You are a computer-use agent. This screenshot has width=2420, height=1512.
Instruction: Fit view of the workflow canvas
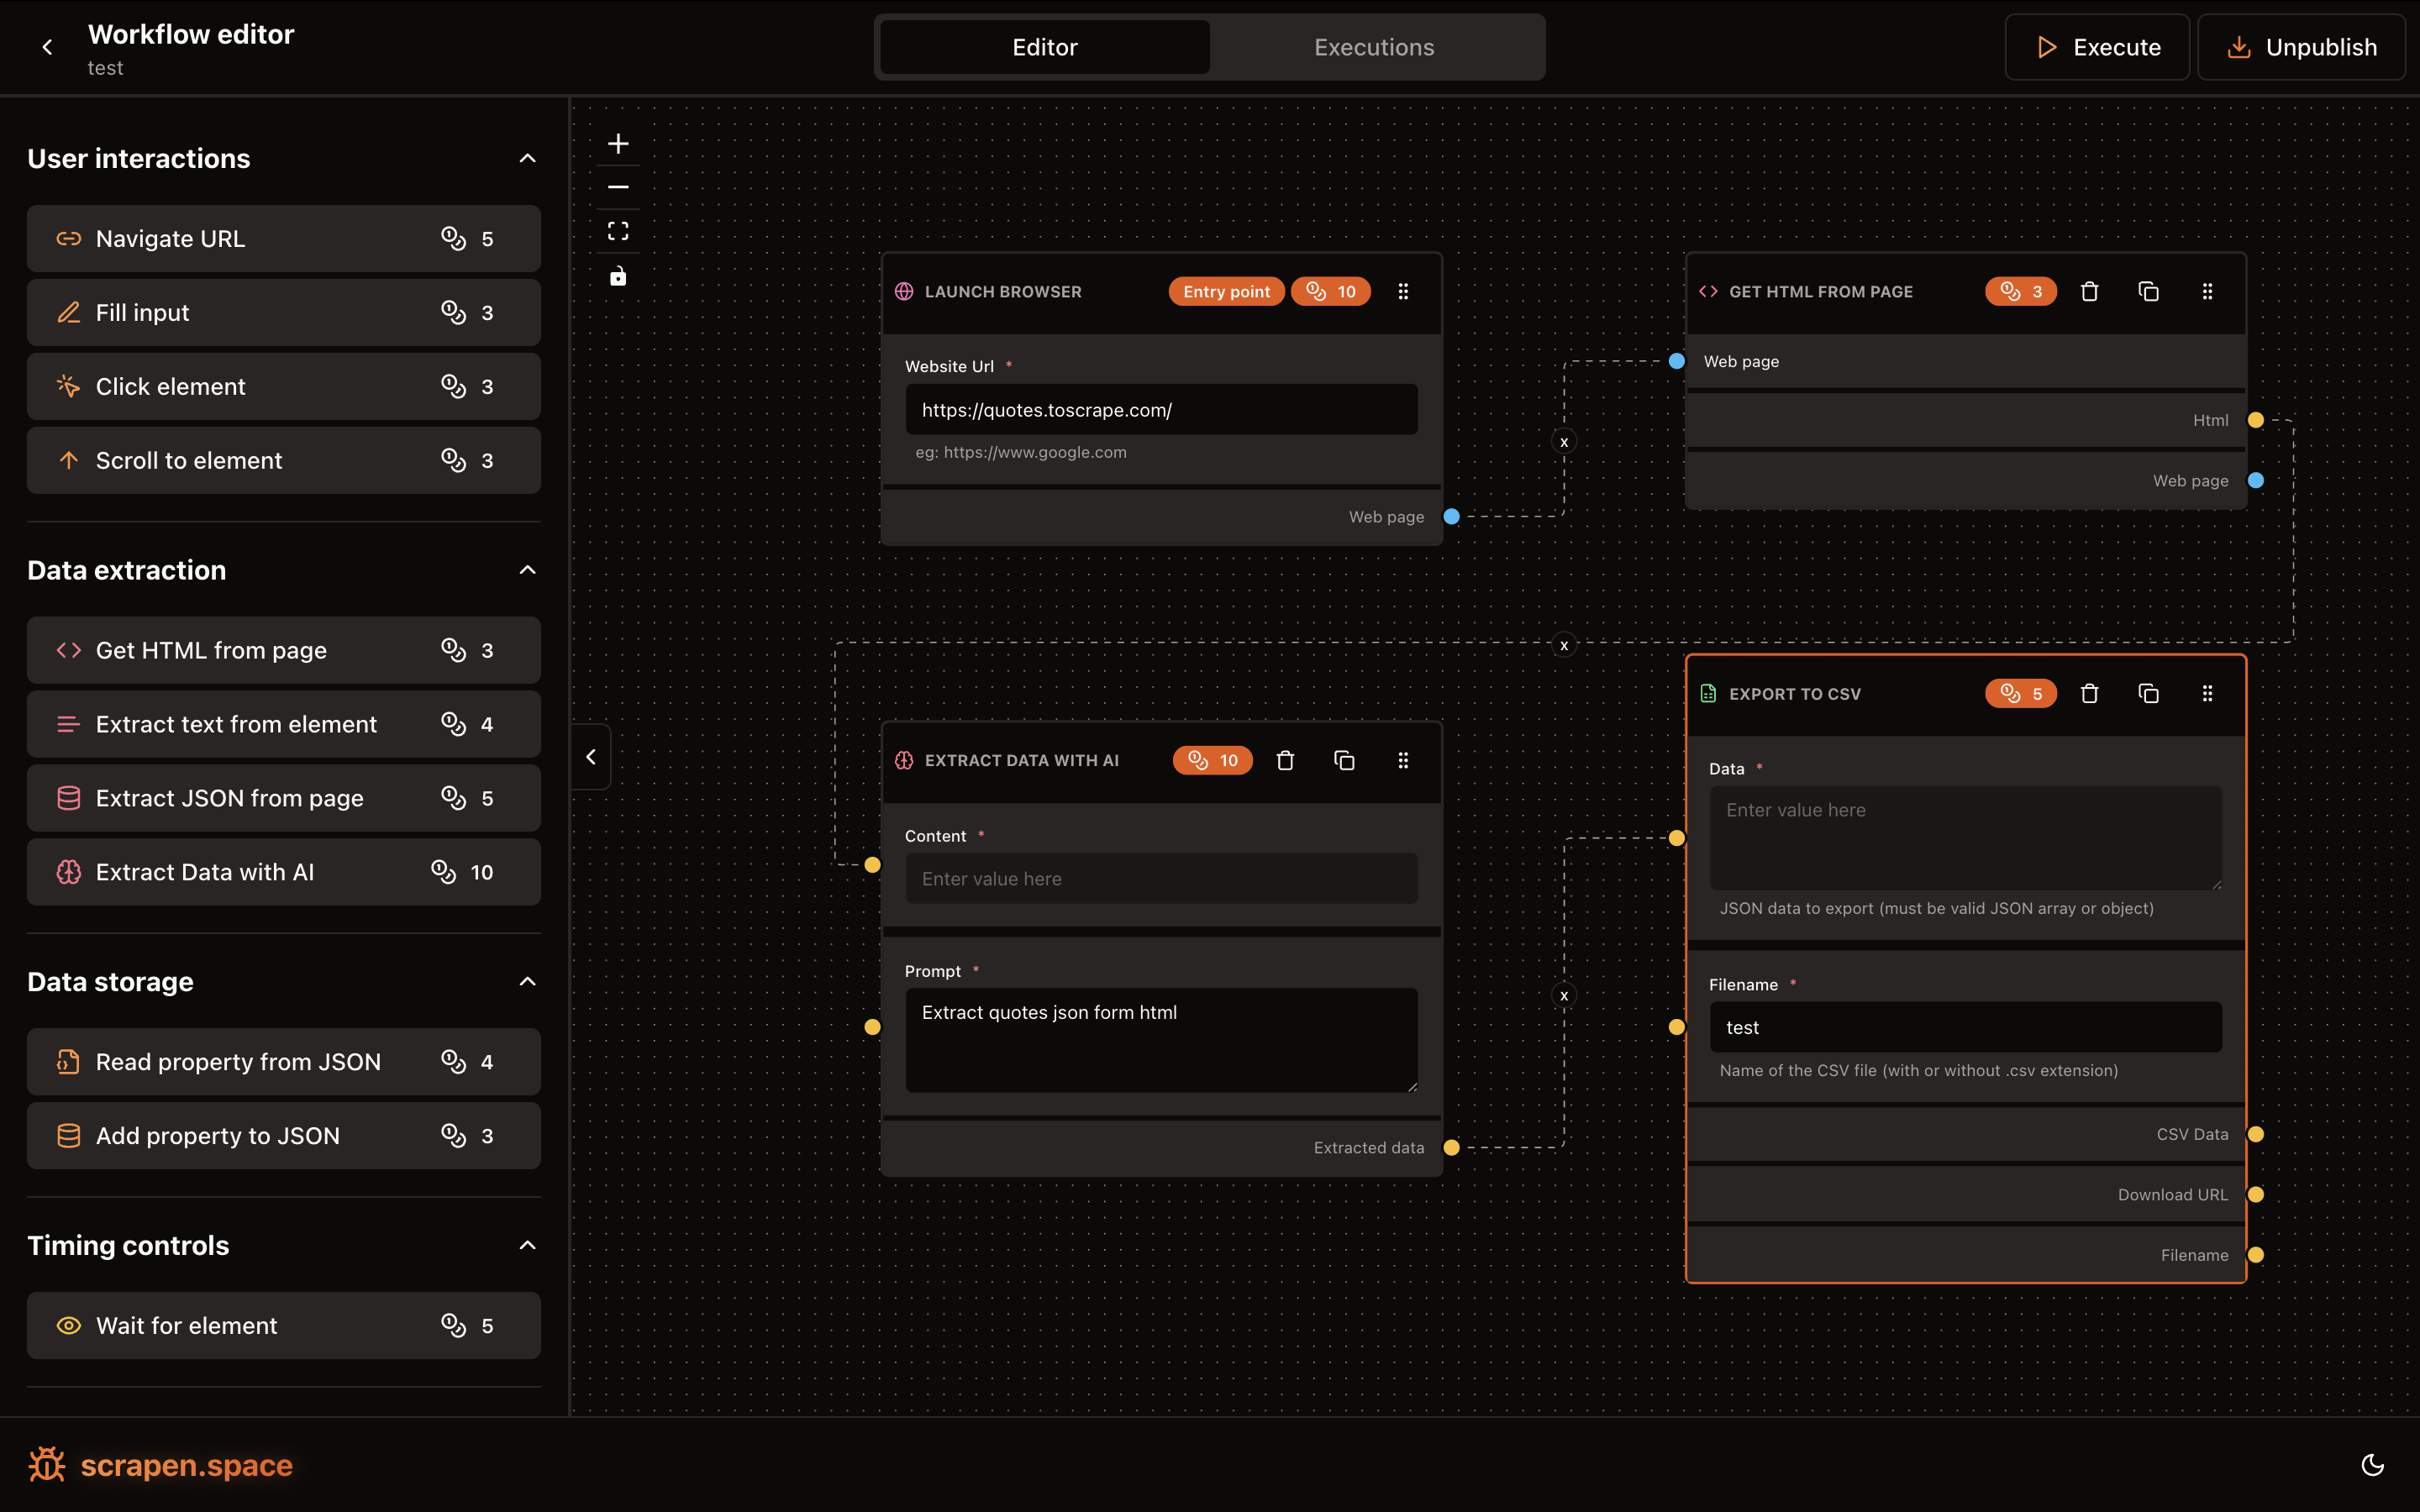pyautogui.click(x=618, y=231)
